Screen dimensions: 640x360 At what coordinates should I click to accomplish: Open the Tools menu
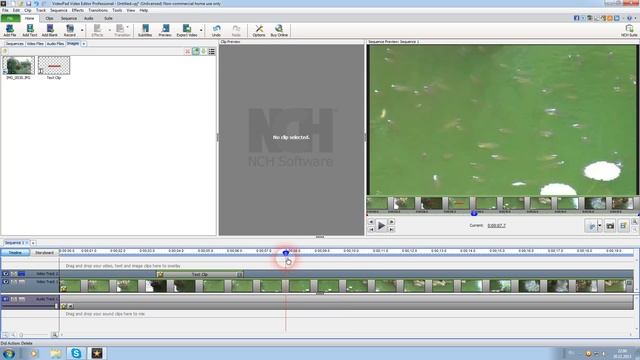coord(117,10)
